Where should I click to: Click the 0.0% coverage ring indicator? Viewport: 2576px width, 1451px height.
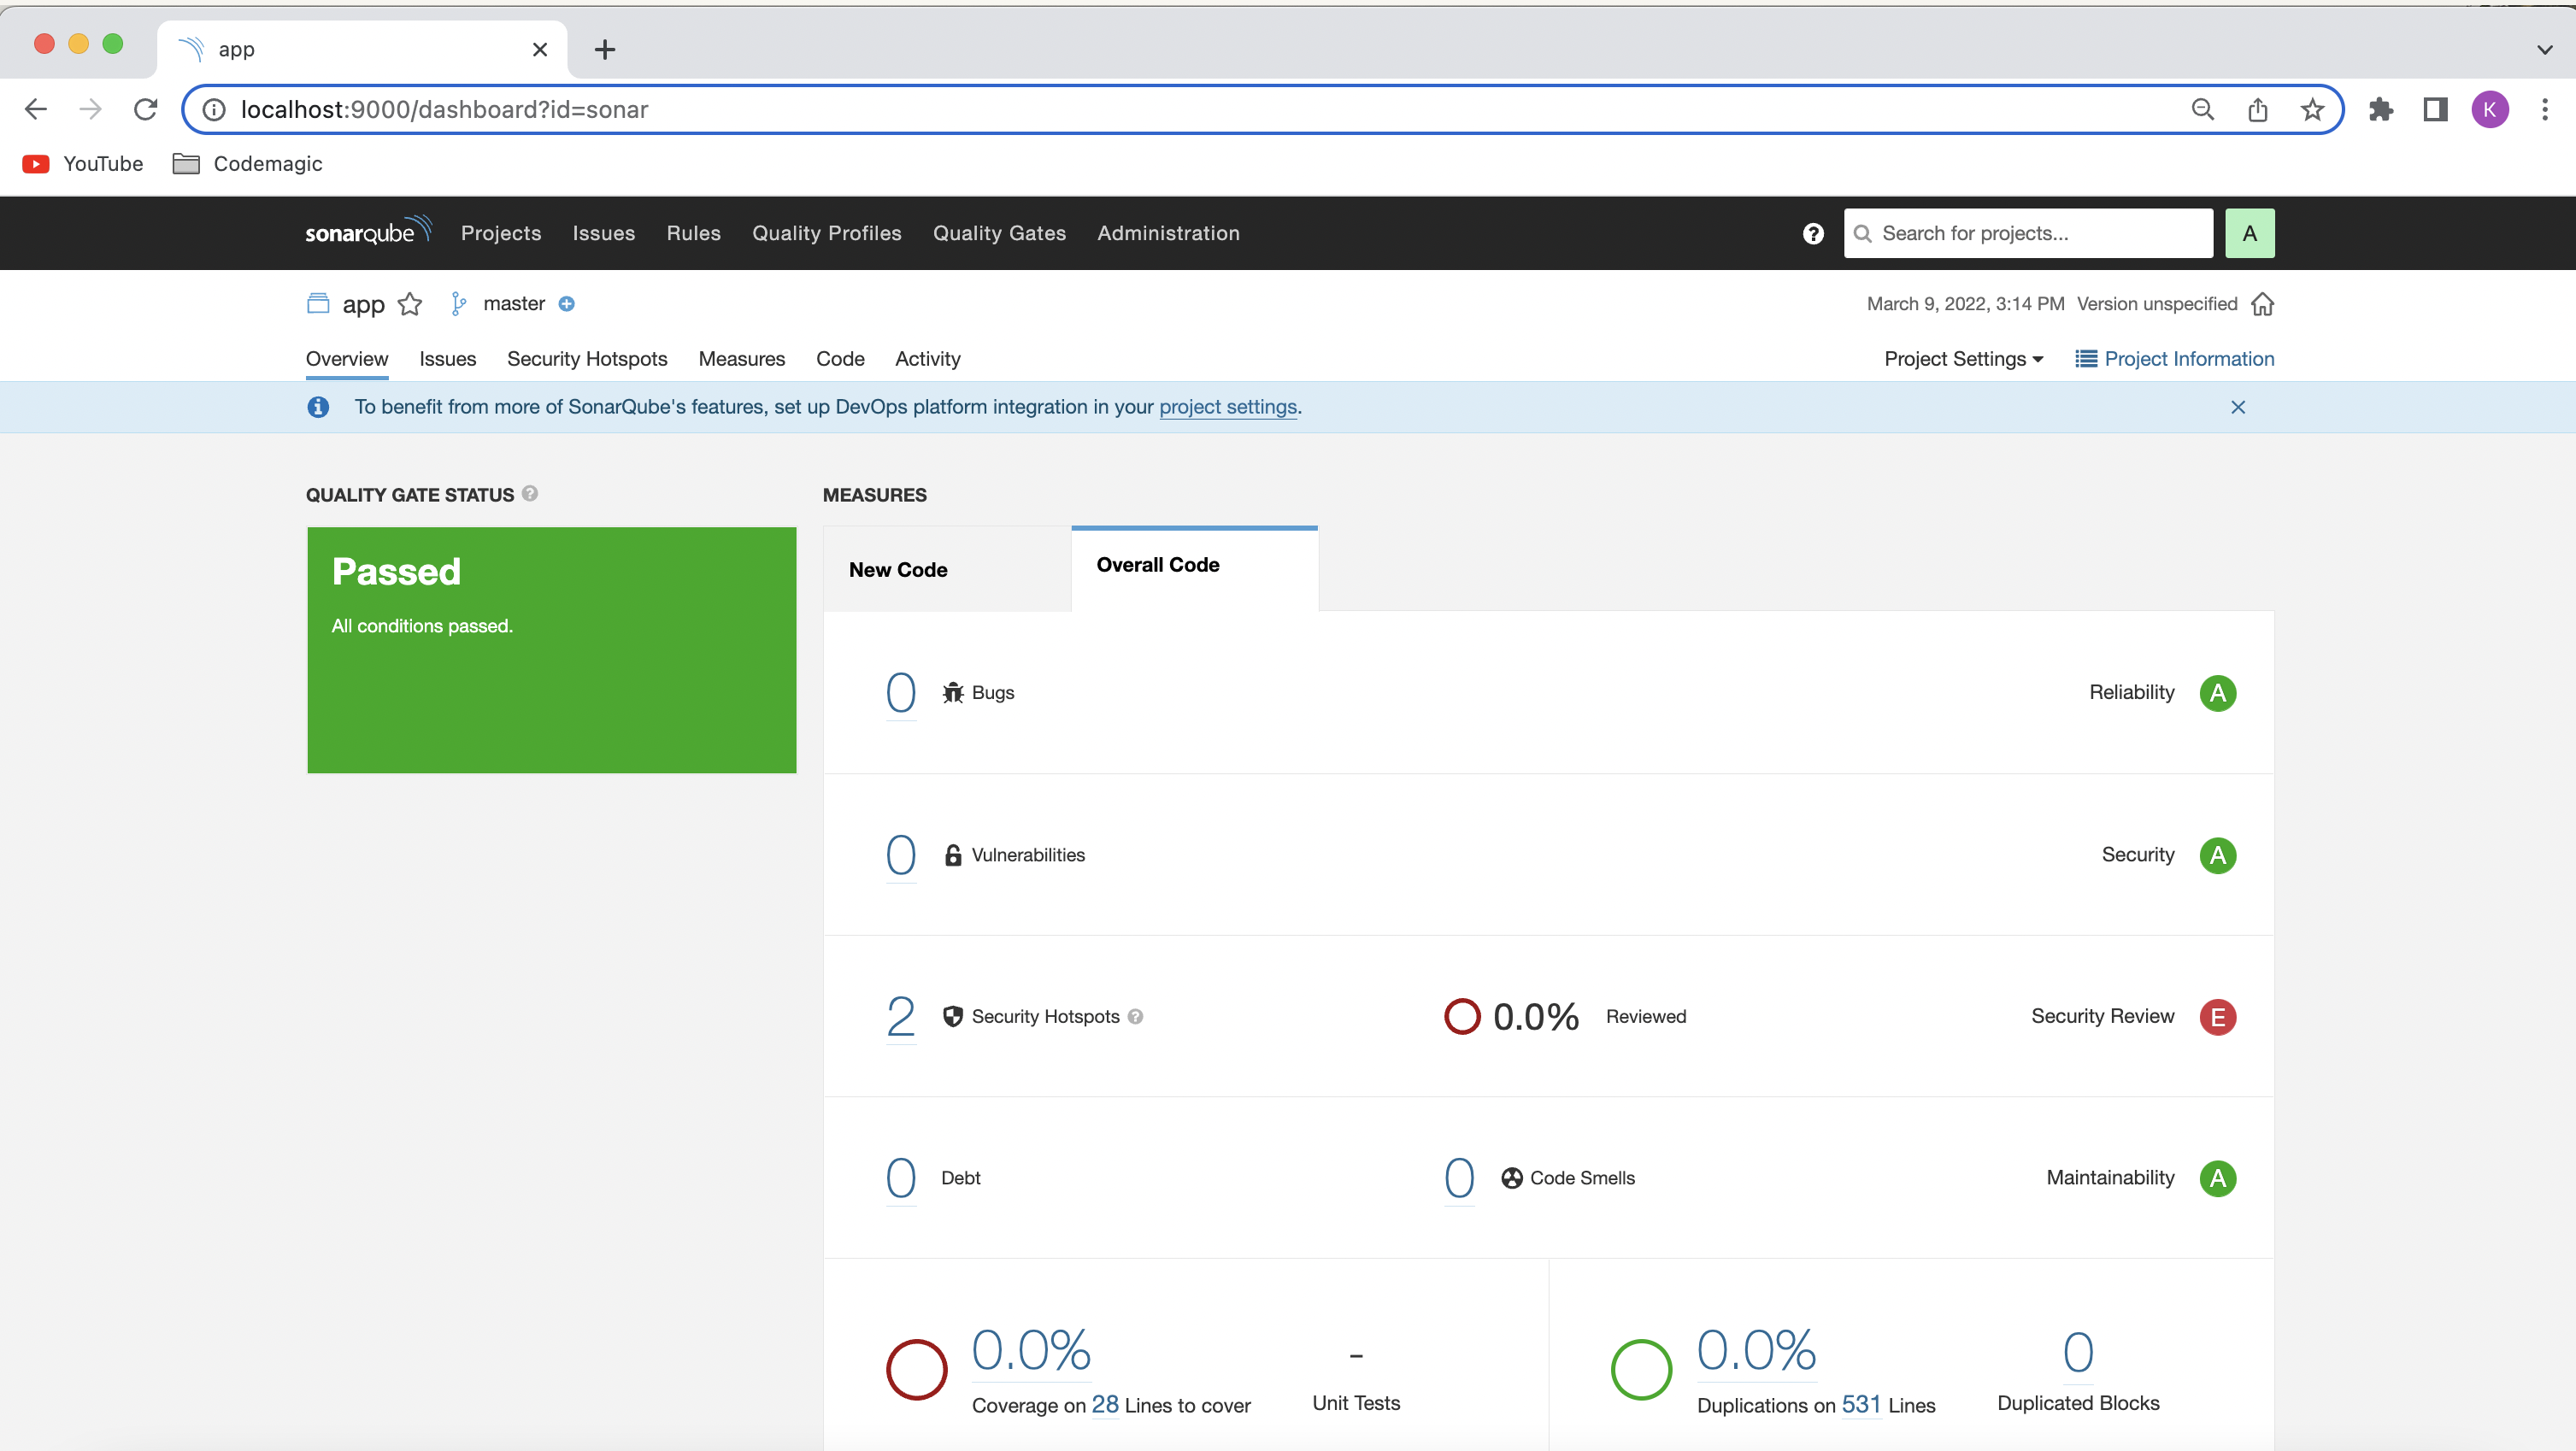[x=916, y=1369]
